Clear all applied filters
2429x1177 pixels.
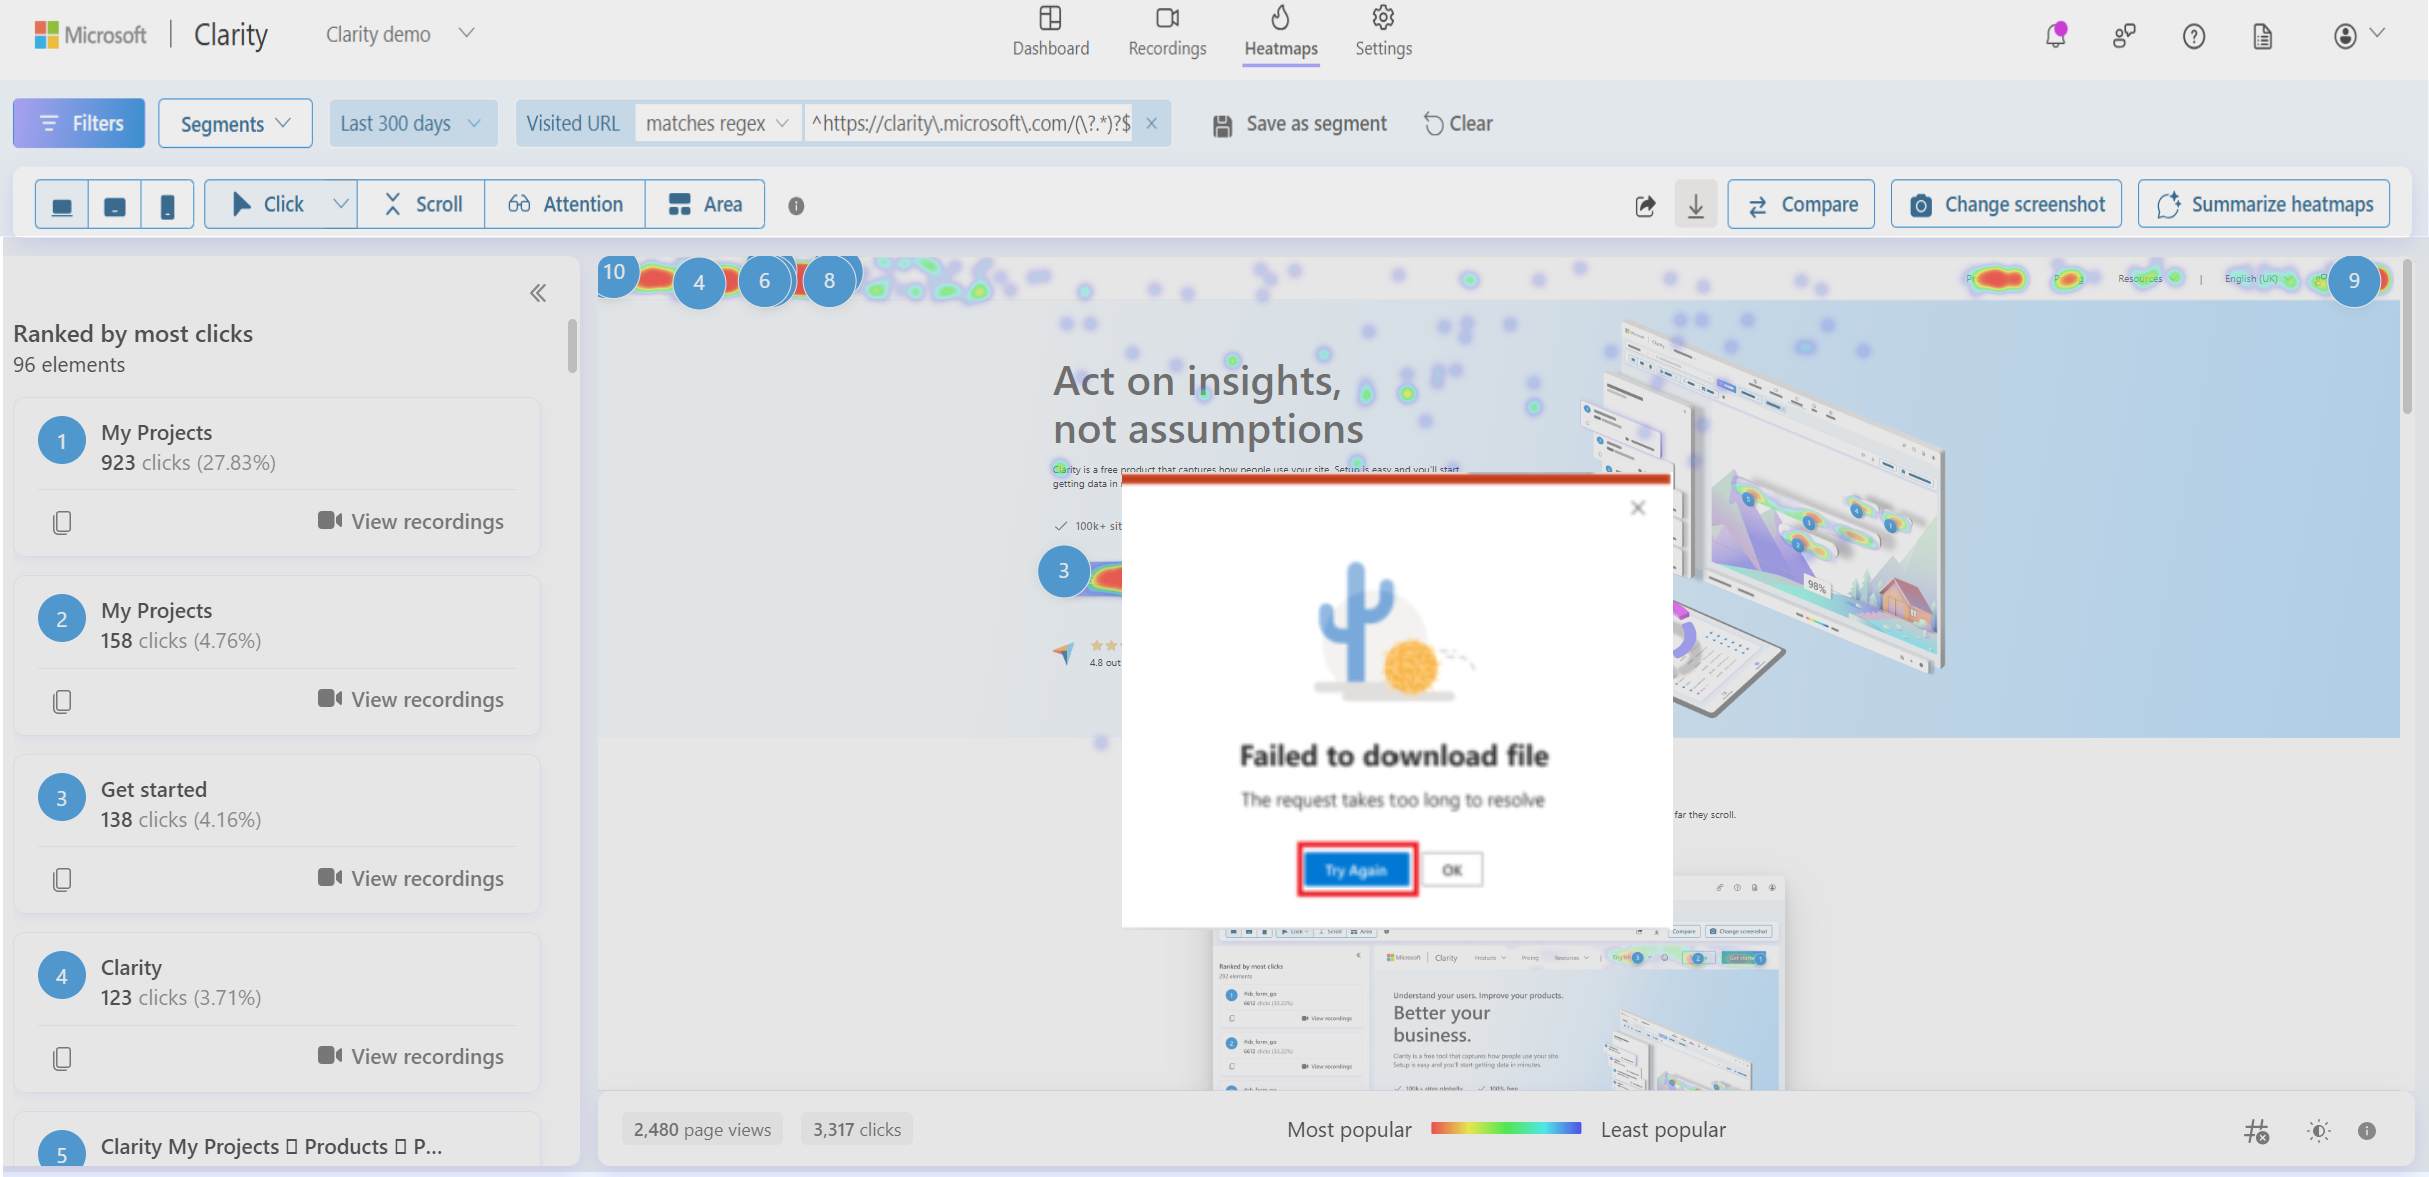1458,124
